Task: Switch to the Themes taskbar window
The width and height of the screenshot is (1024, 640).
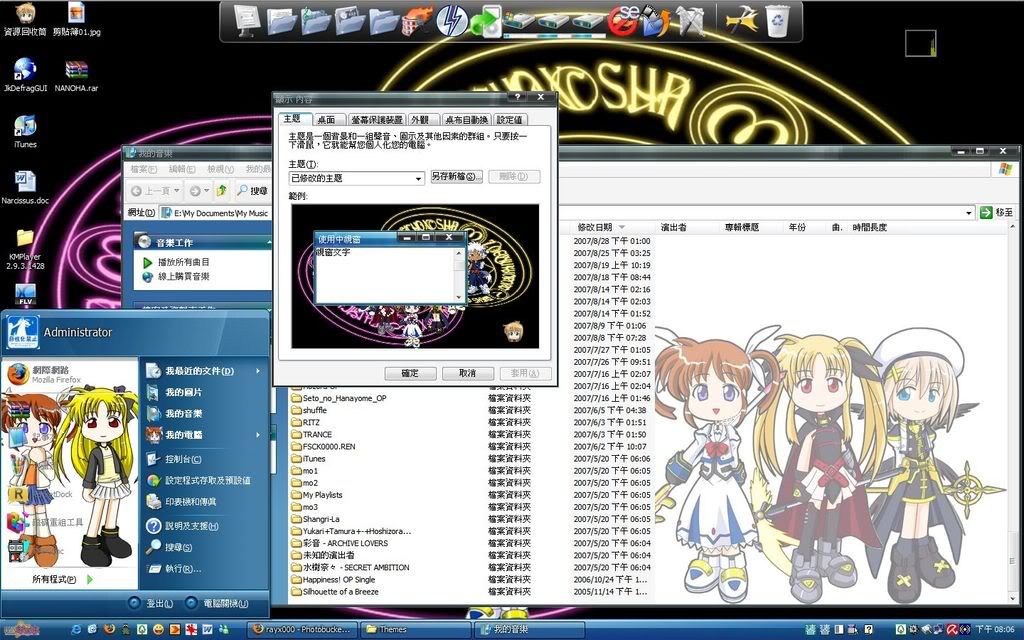Action: point(414,630)
